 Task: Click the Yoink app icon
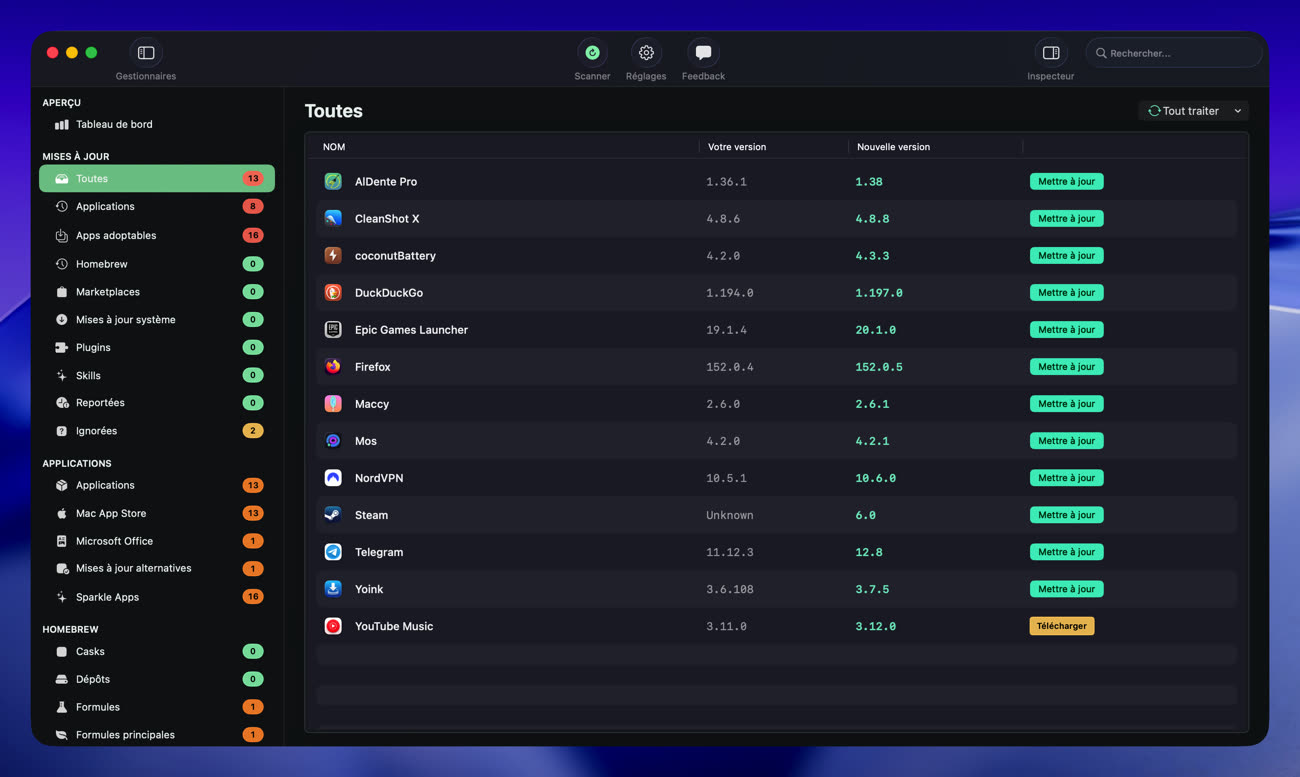point(333,589)
